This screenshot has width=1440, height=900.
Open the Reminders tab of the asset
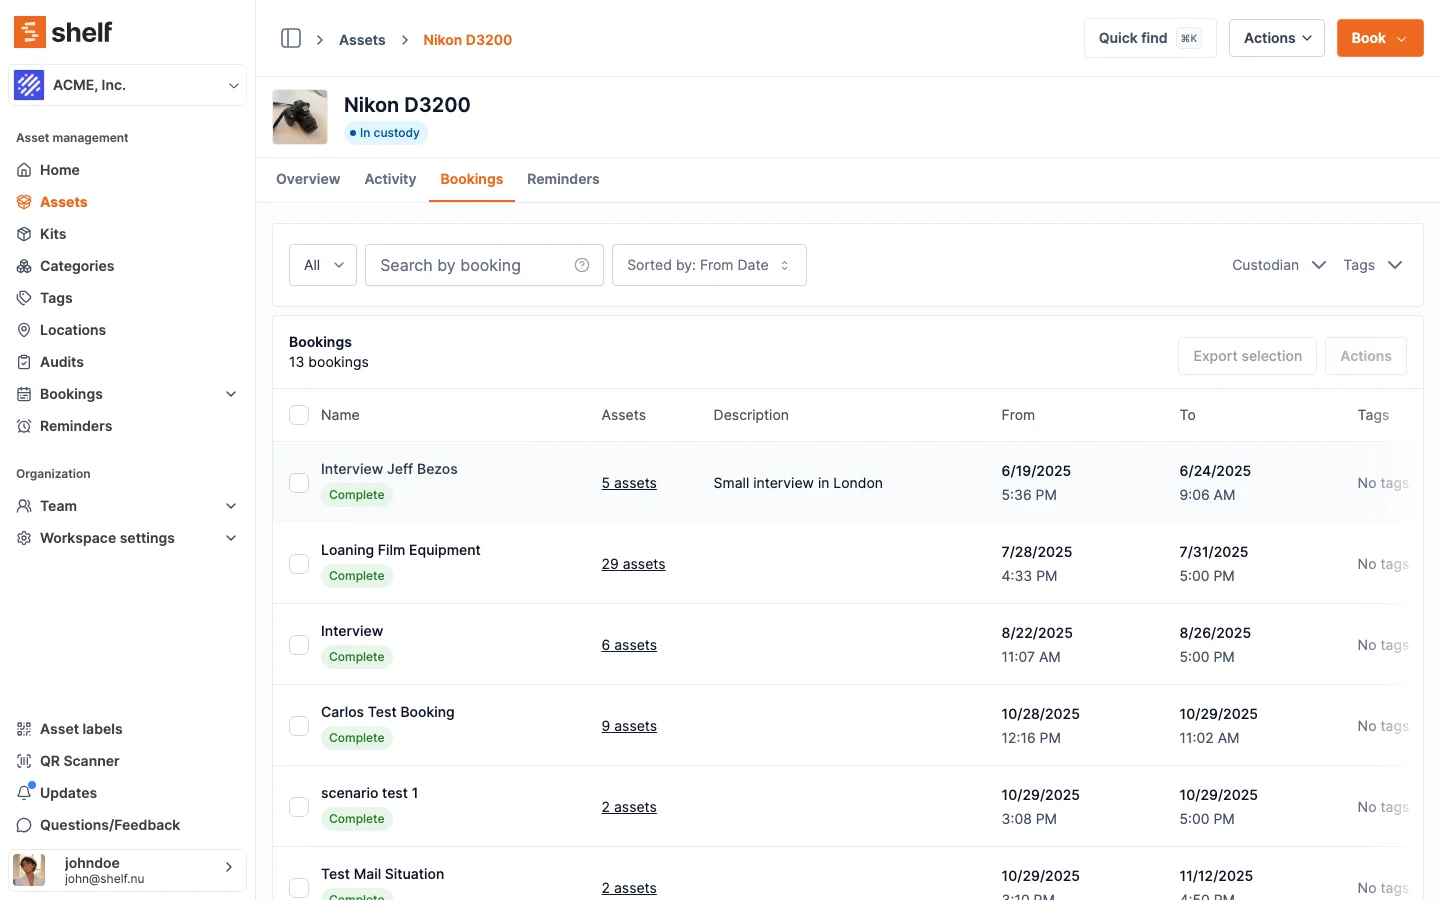click(x=563, y=179)
